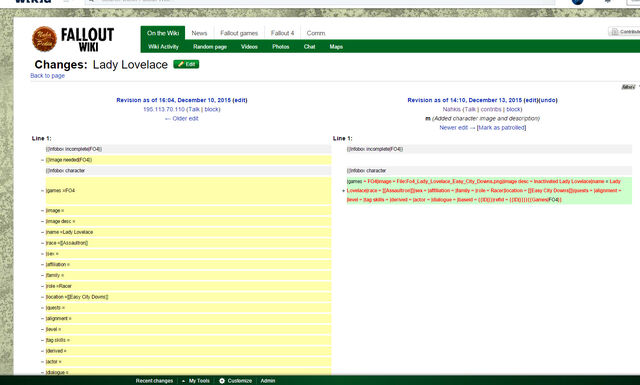Screen dimensions: 640x385
Task: Click the removed line '|affiliation ='
Action: click(188, 264)
